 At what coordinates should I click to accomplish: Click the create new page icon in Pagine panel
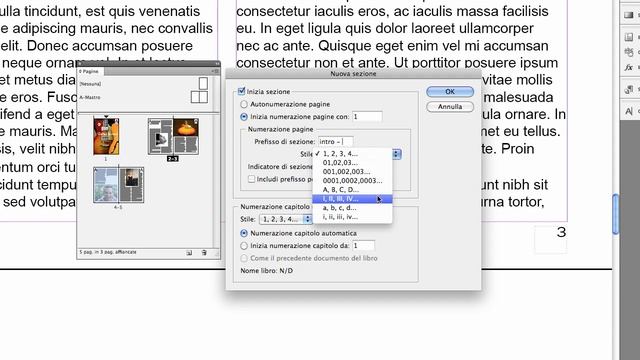click(x=189, y=253)
